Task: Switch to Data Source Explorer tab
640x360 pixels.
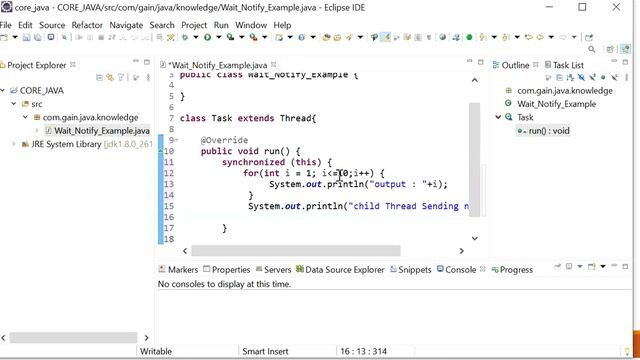Action: pyautogui.click(x=340, y=269)
